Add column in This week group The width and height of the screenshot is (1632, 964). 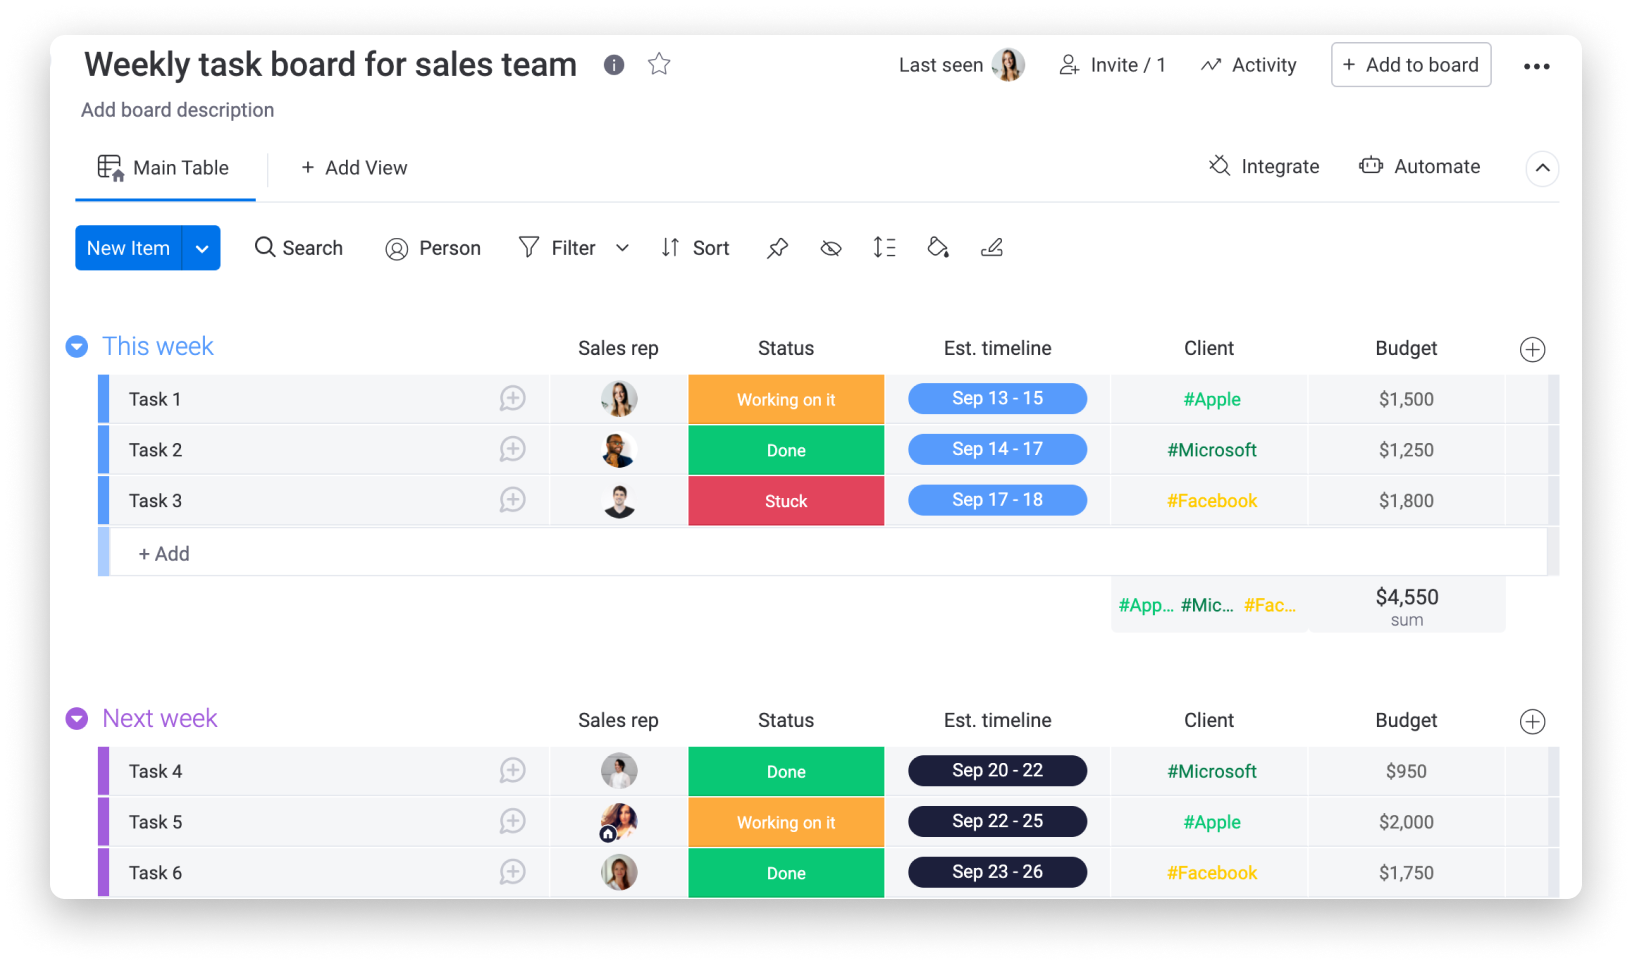click(x=1532, y=349)
